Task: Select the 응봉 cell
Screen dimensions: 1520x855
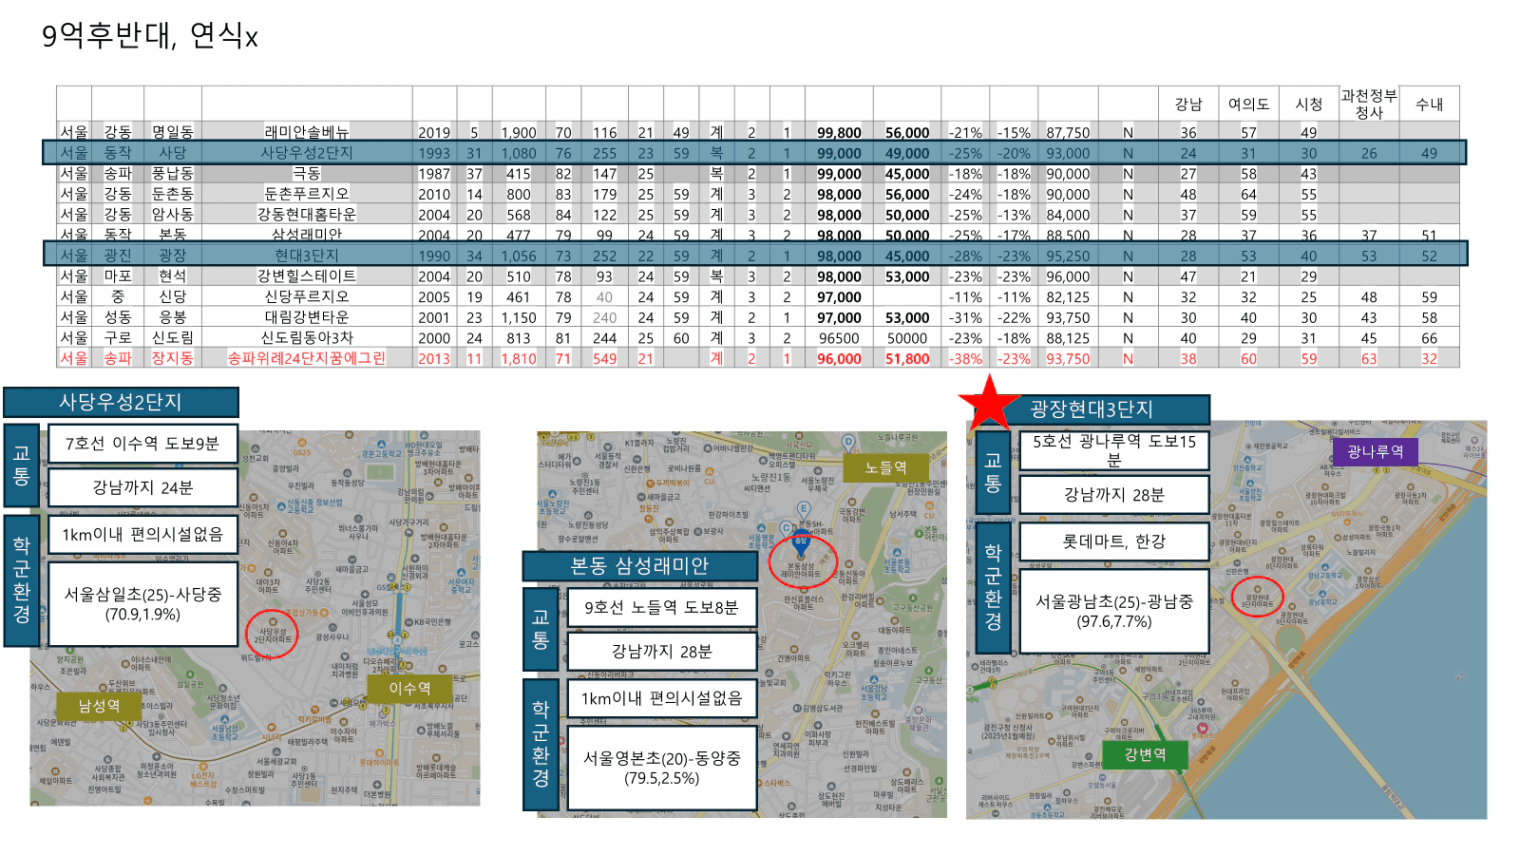Action: click(x=173, y=317)
